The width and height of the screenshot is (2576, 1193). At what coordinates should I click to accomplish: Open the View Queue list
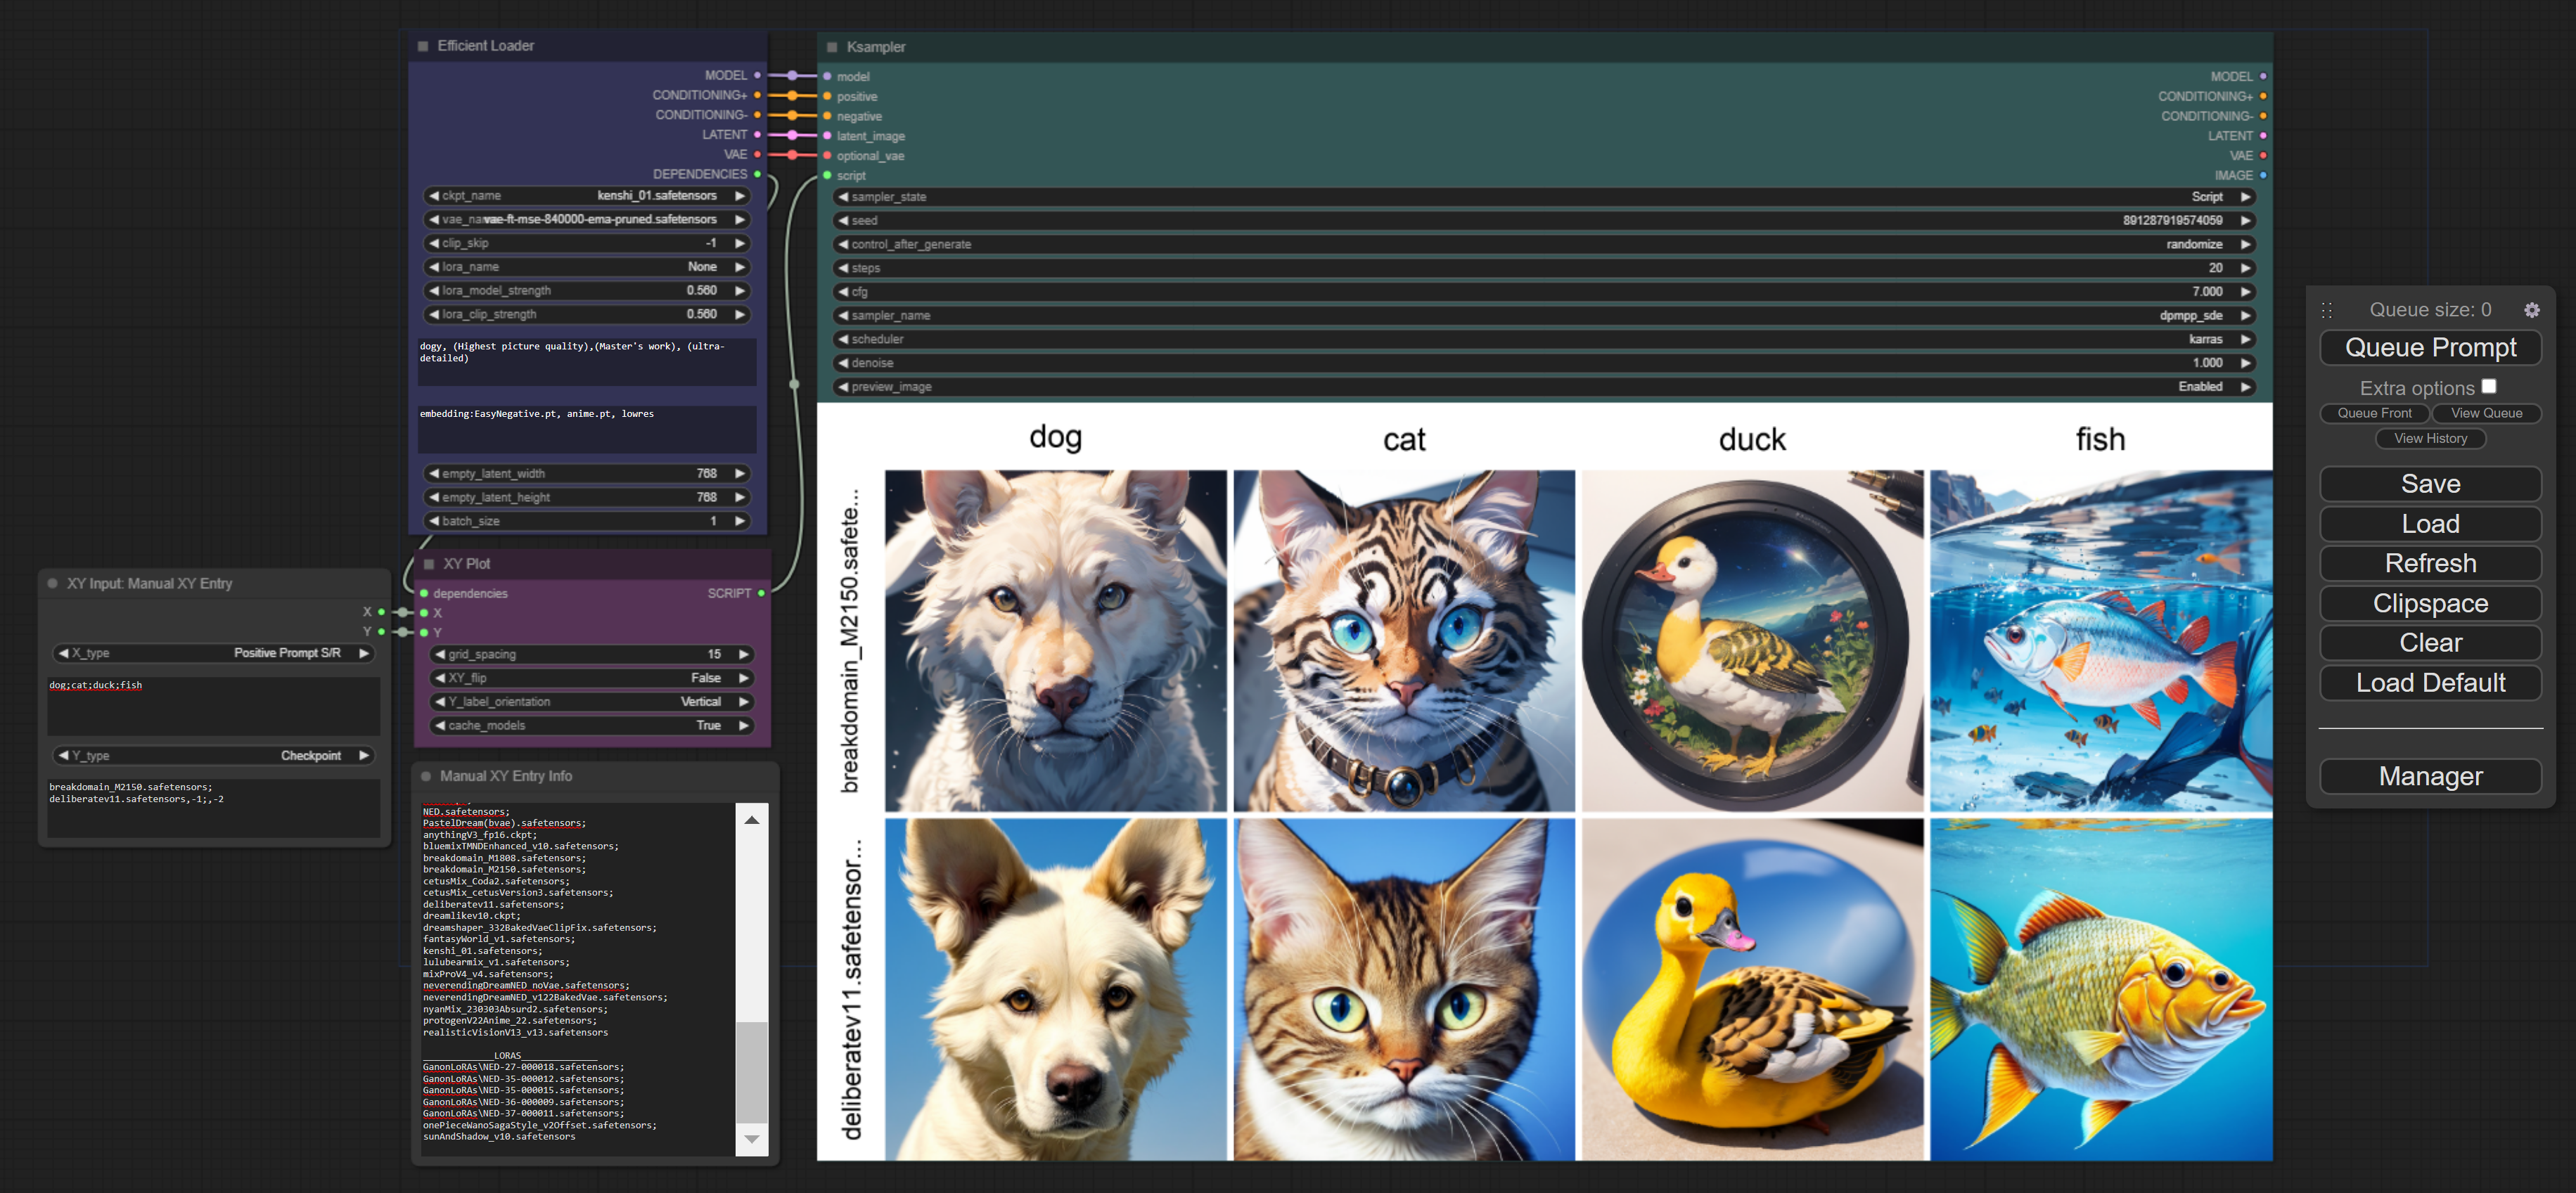2486,413
